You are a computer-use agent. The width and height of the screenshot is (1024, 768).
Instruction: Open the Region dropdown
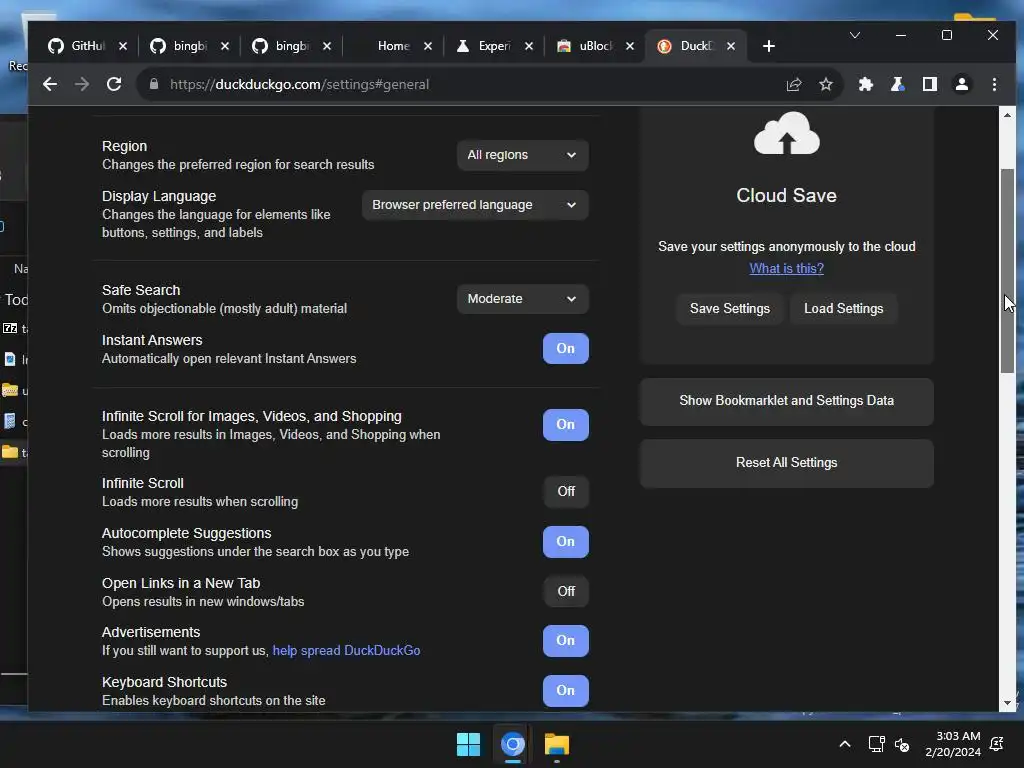522,155
